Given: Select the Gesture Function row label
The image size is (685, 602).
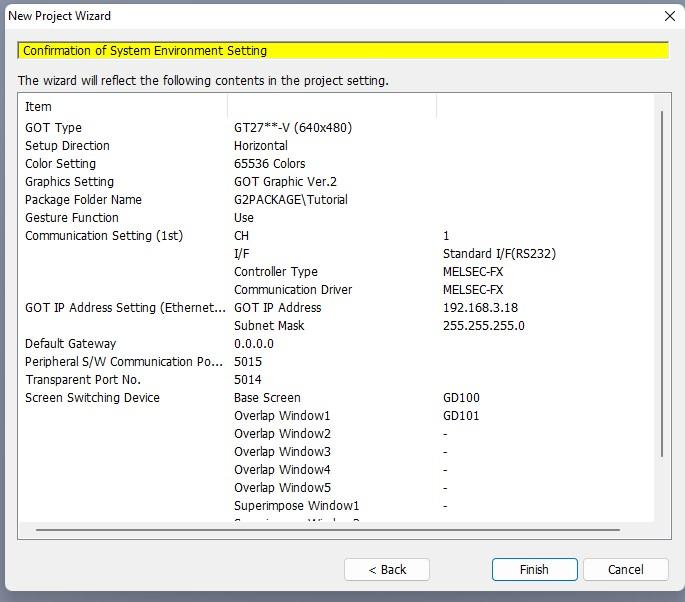Looking at the screenshot, I should pos(72,218).
